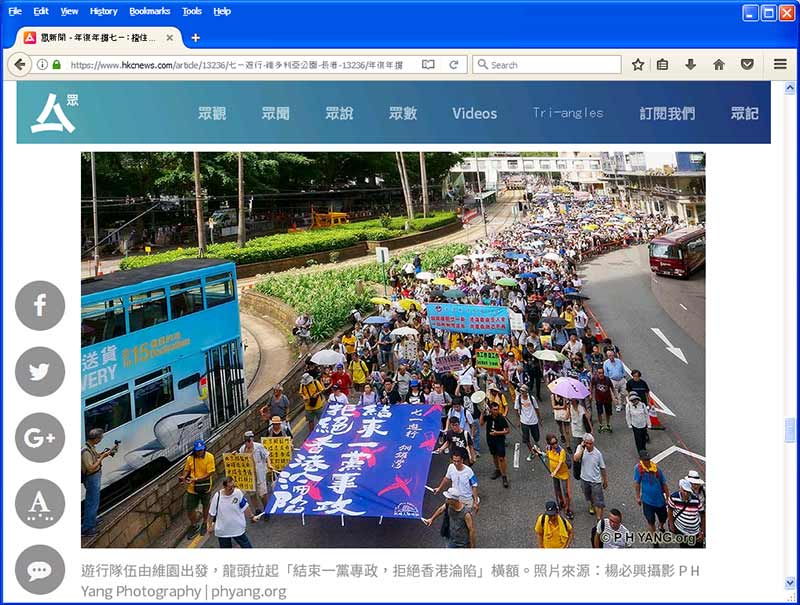Click the protest march photo
The image size is (800, 605).
click(393, 350)
